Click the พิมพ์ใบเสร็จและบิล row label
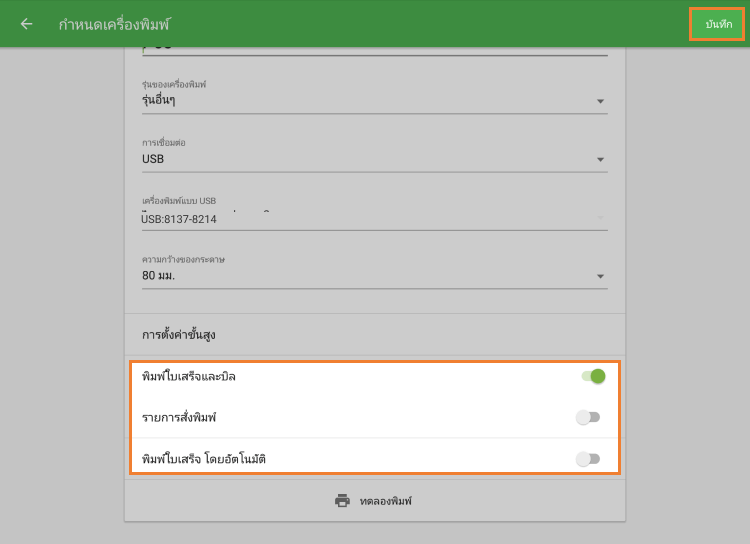The height and width of the screenshot is (544, 750). point(190,377)
